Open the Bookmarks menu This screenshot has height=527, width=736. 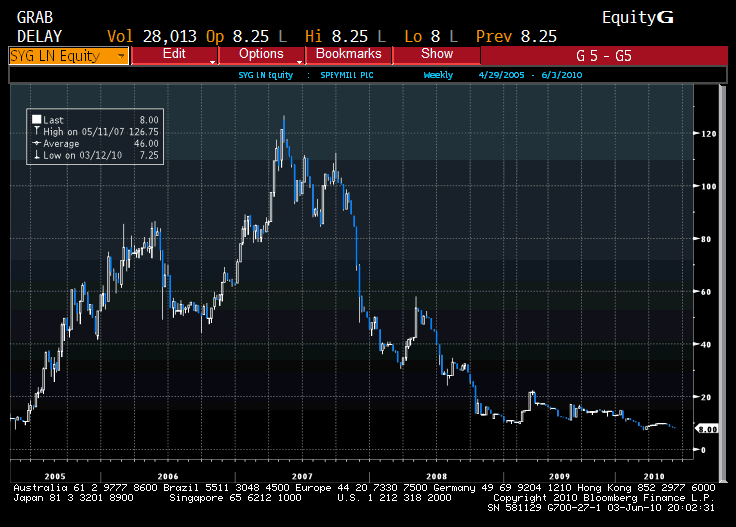pyautogui.click(x=348, y=54)
